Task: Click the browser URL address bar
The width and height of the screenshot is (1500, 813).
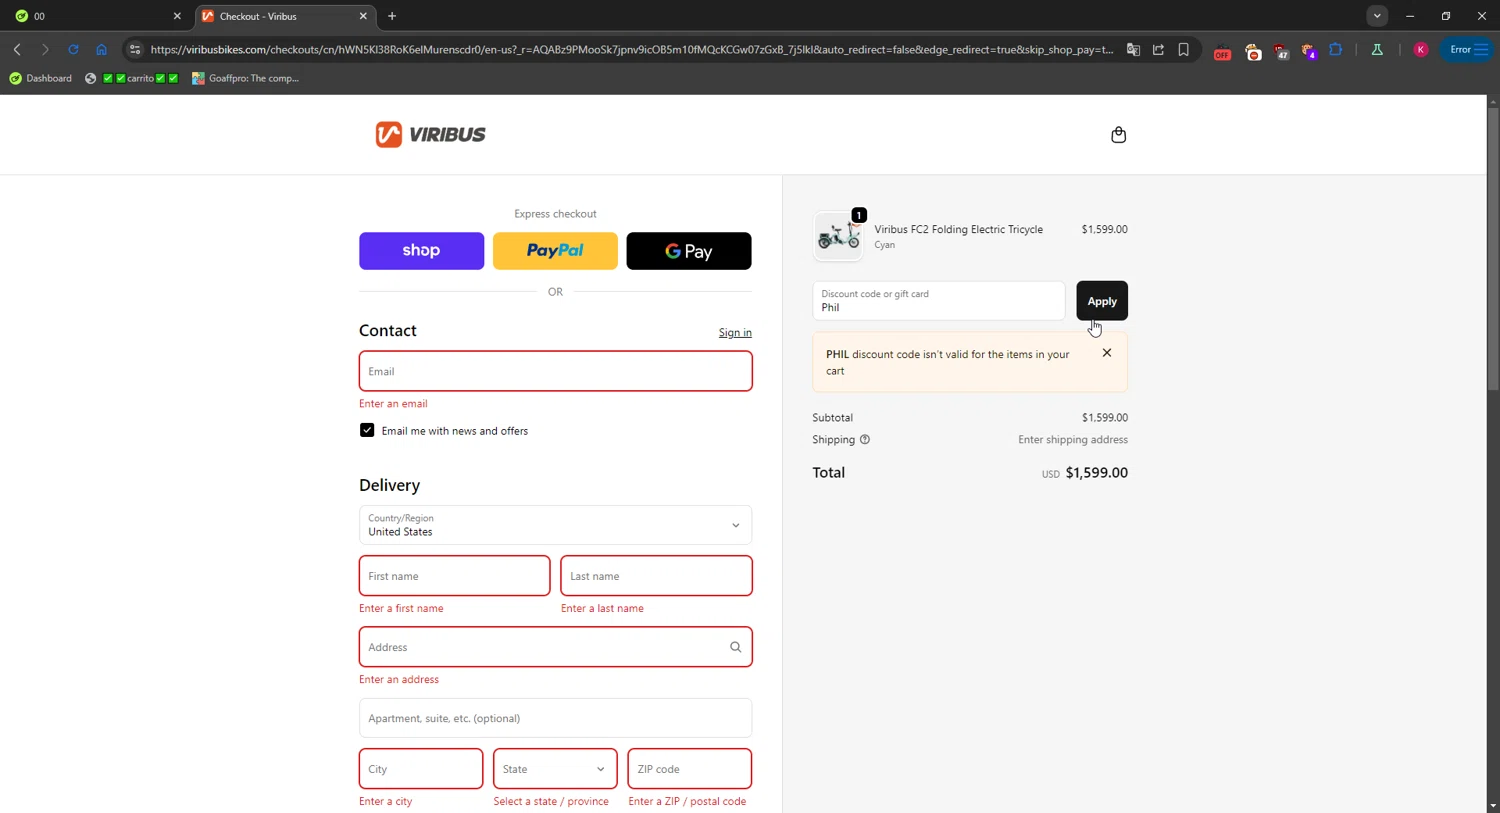Action: click(x=631, y=49)
